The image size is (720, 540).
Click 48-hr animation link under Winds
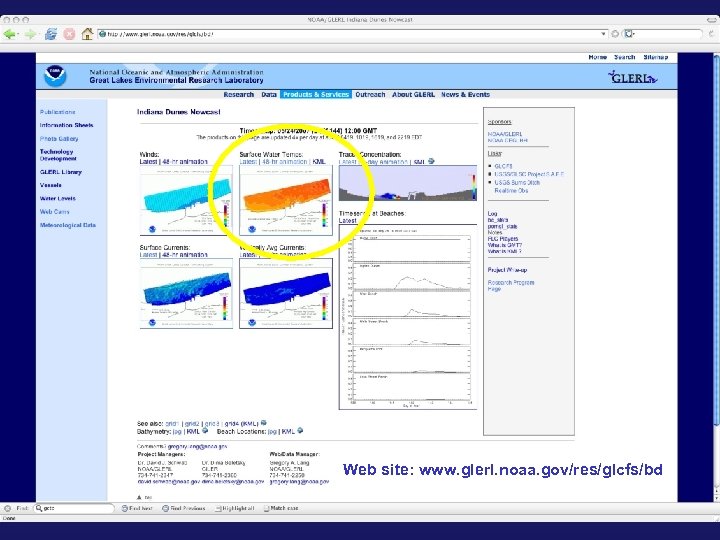coord(185,162)
